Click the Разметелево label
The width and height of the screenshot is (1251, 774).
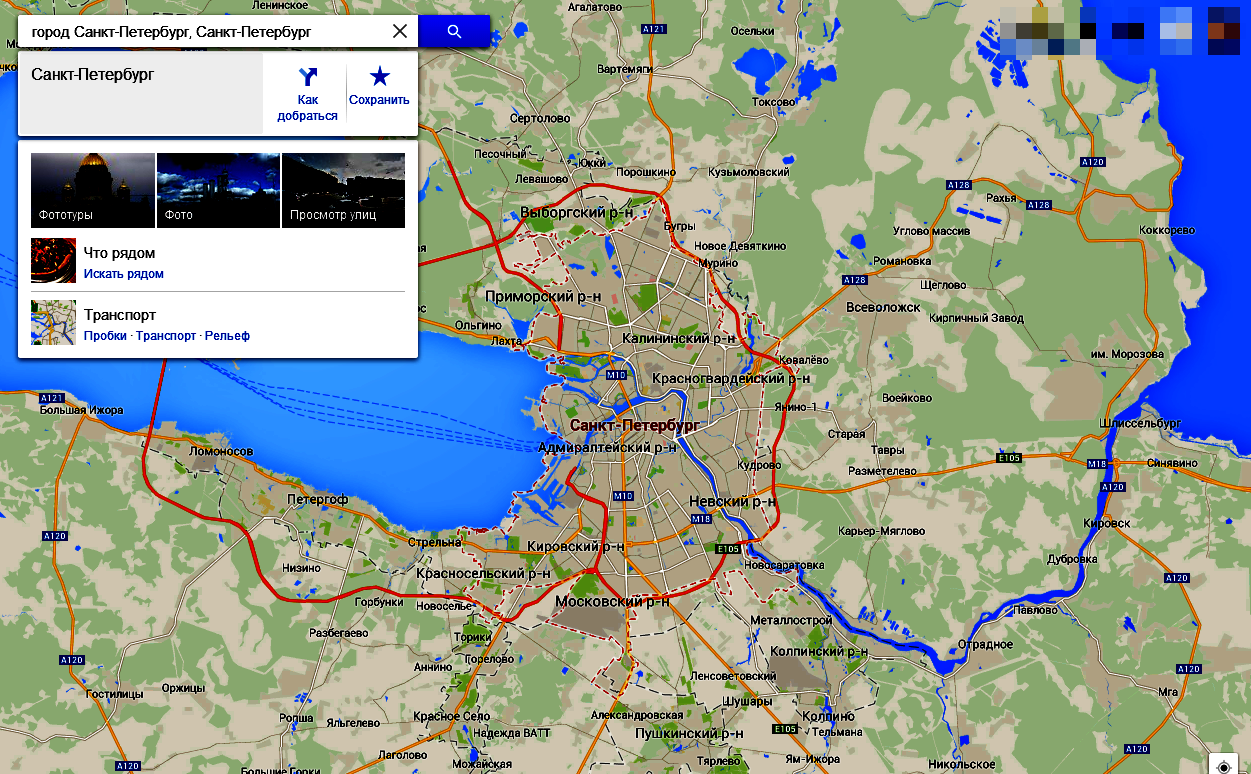(x=882, y=470)
